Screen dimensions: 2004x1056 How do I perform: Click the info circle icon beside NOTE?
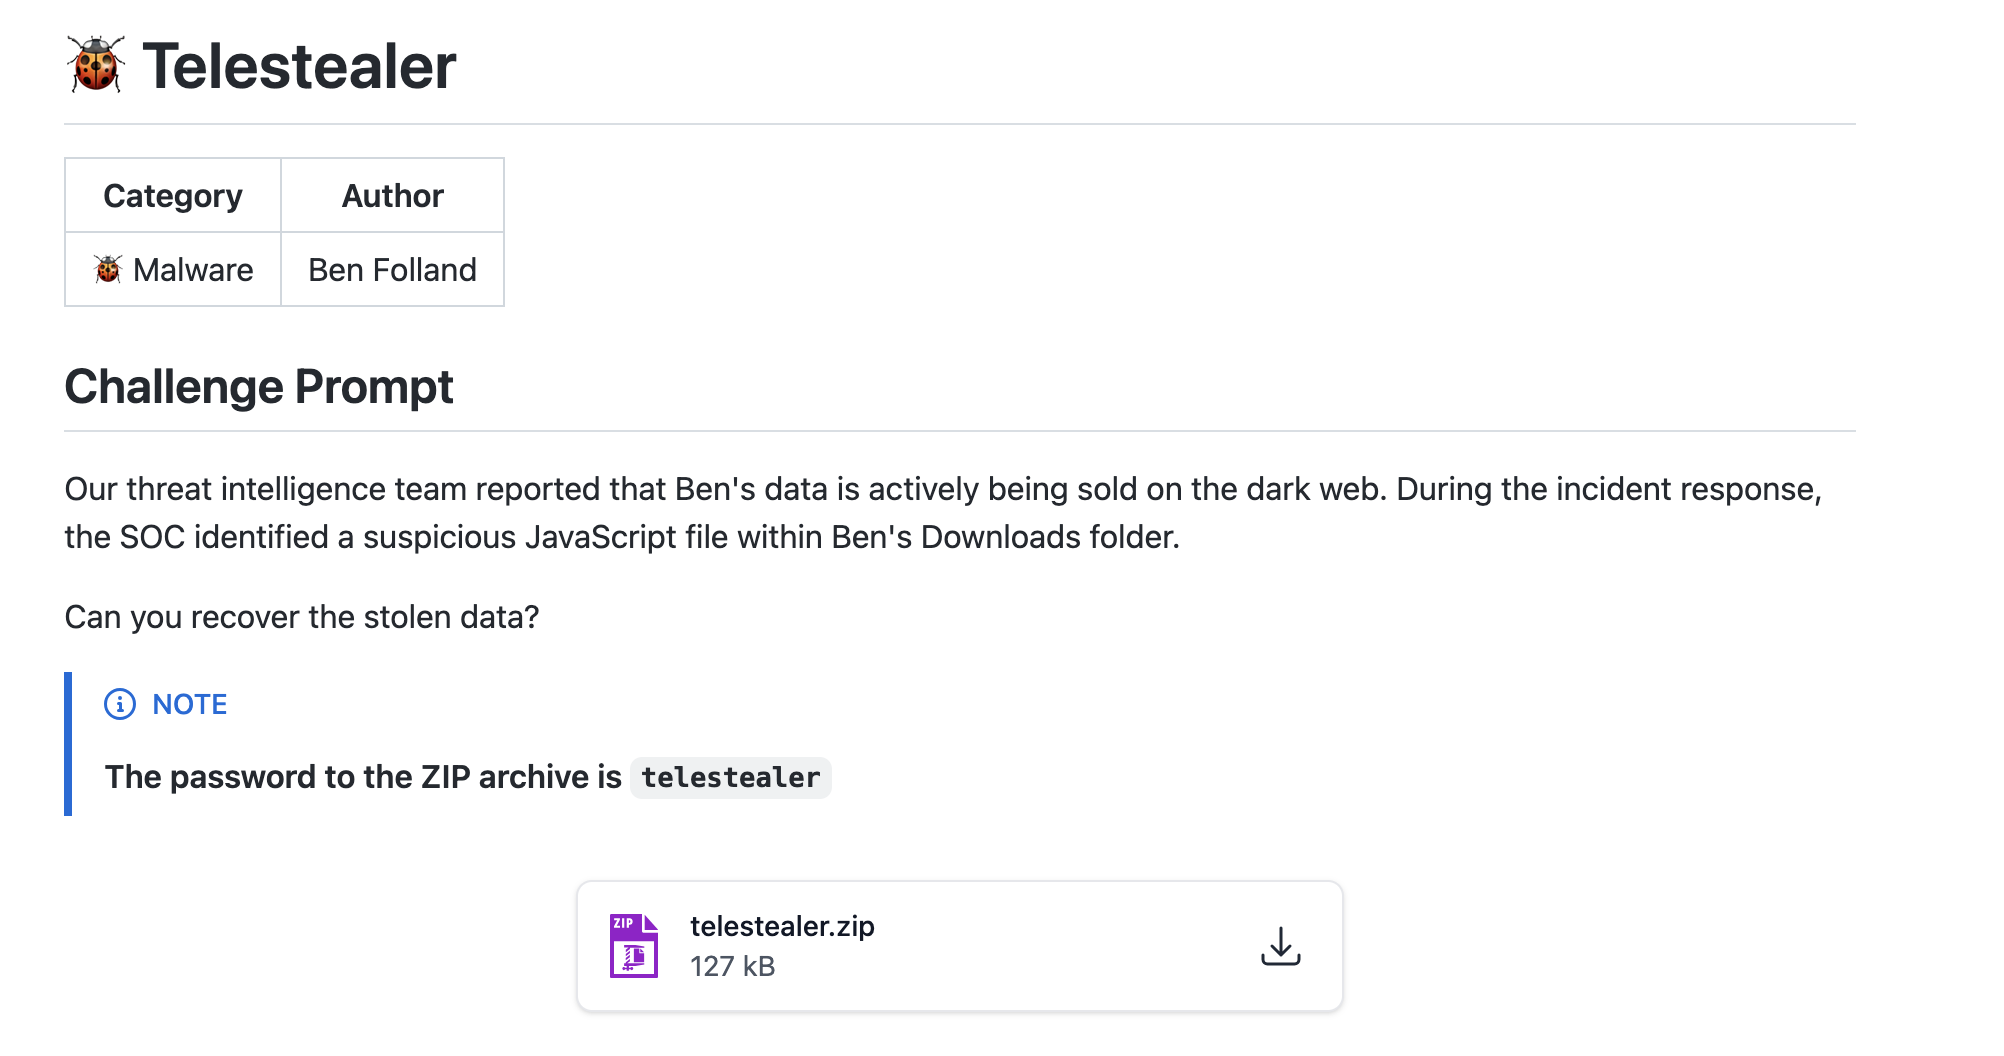tap(120, 704)
